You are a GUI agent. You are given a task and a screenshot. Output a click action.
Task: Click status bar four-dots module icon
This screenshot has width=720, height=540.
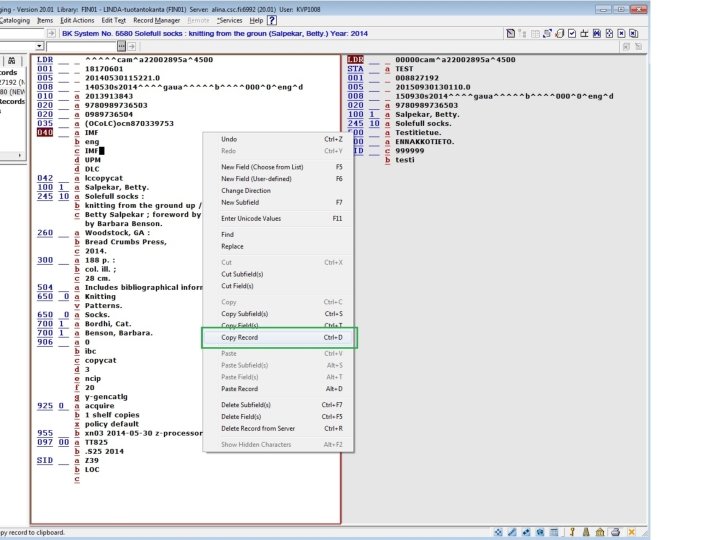click(498, 532)
